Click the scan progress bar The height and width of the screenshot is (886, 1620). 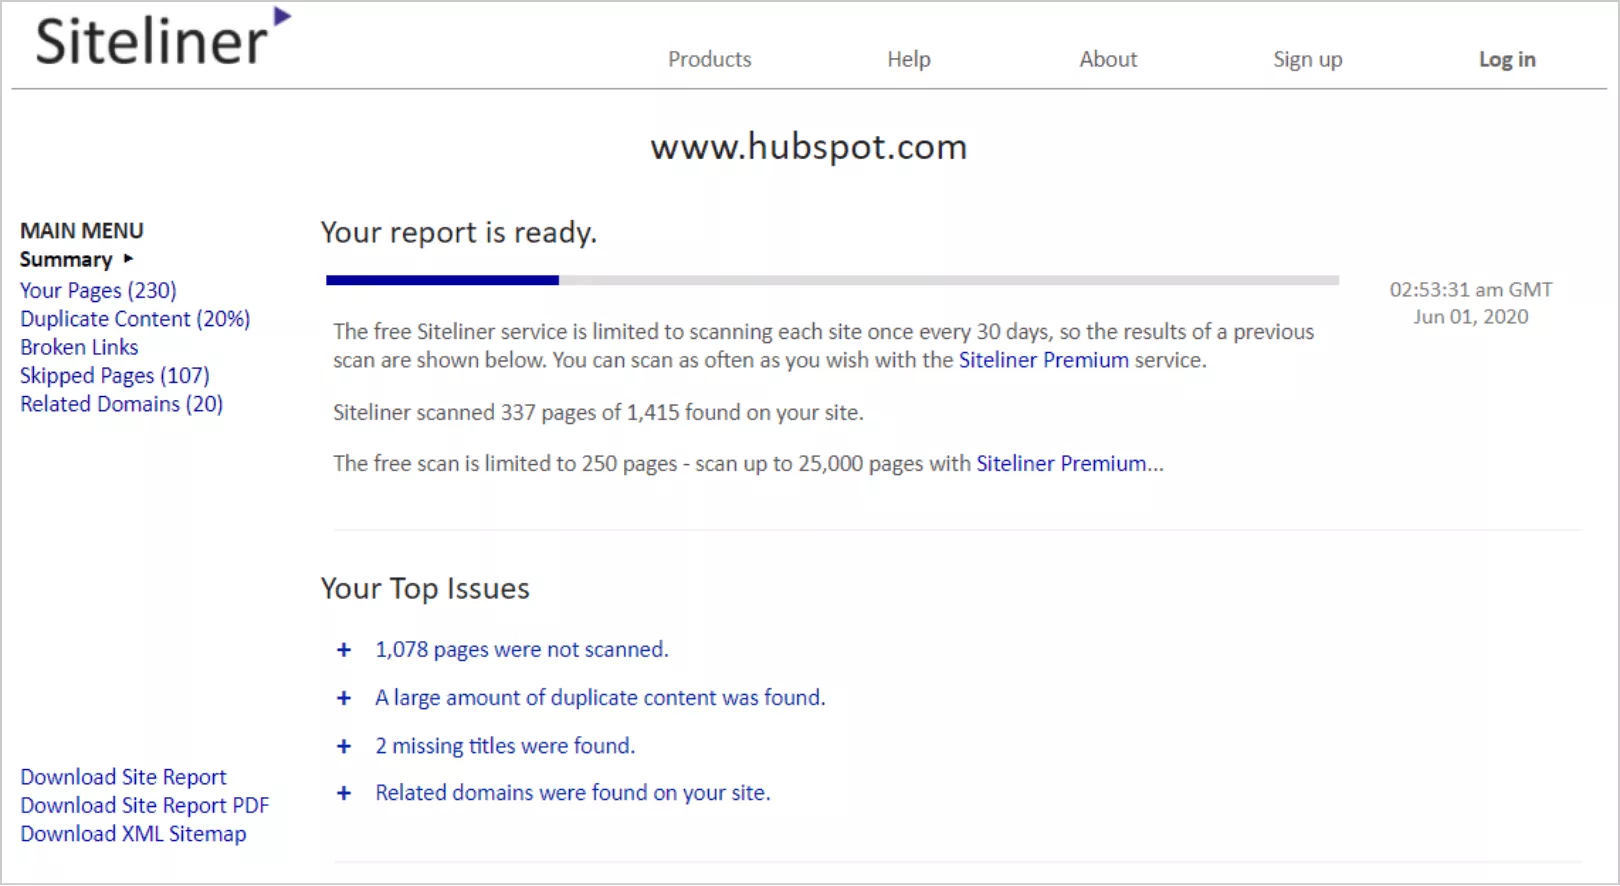click(x=832, y=281)
